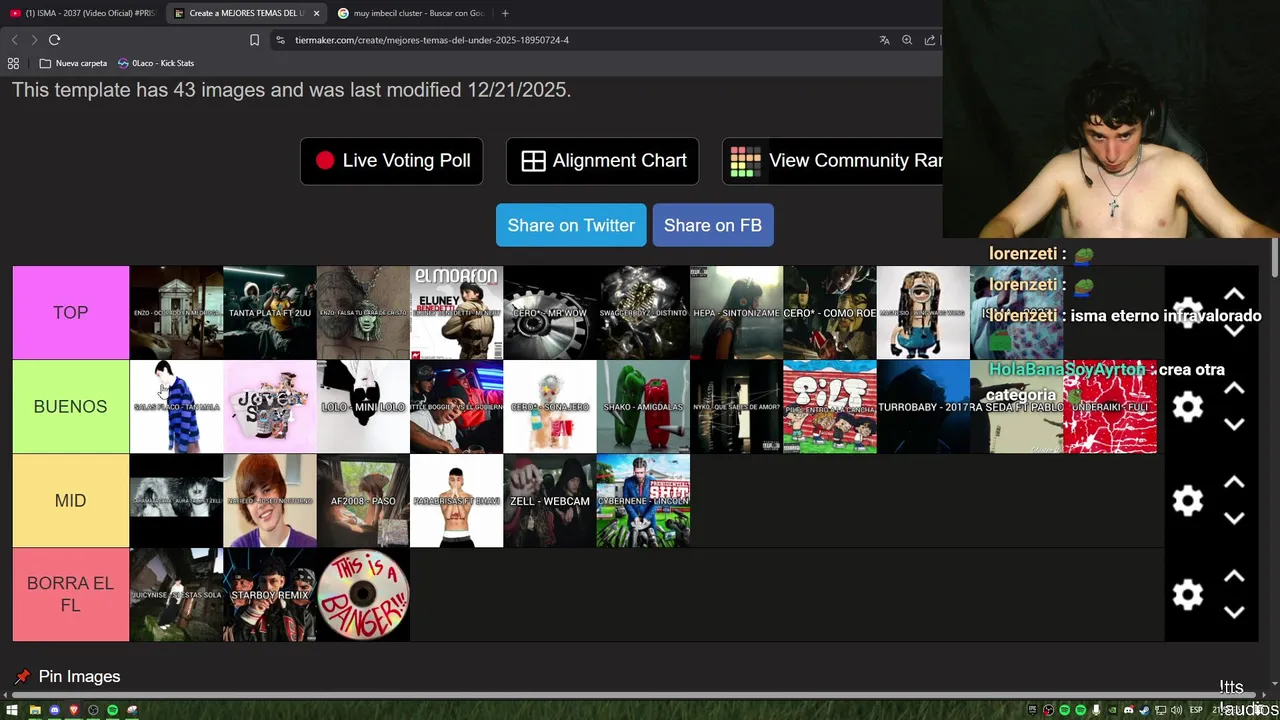Share on FB
This screenshot has width=1280, height=720.
point(713,225)
